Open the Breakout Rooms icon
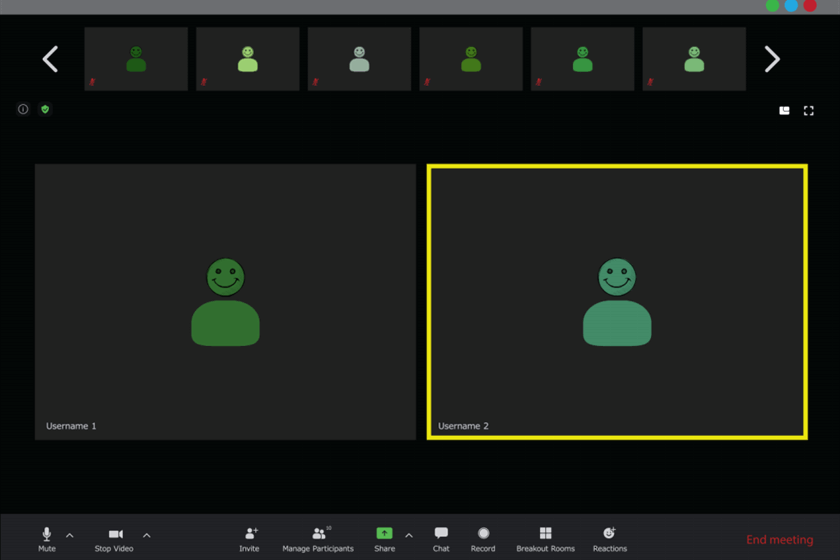This screenshot has height=560, width=840. [x=545, y=534]
